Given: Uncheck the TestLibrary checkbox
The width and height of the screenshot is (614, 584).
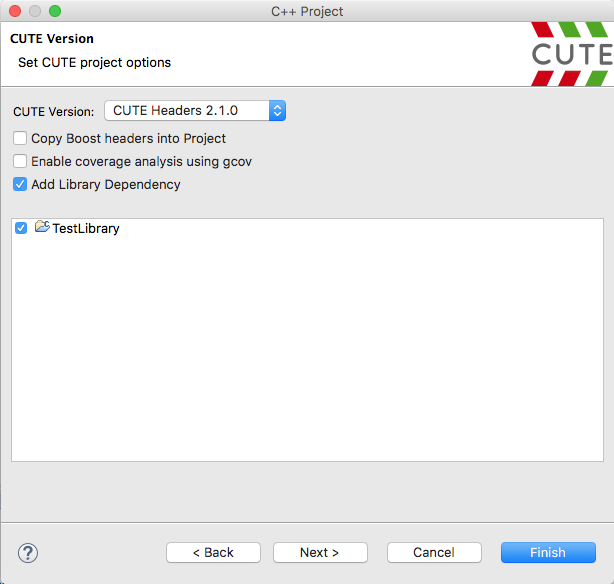Looking at the screenshot, I should 21,228.
